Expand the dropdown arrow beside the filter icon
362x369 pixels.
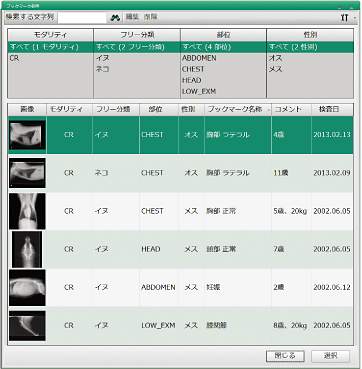click(x=354, y=18)
